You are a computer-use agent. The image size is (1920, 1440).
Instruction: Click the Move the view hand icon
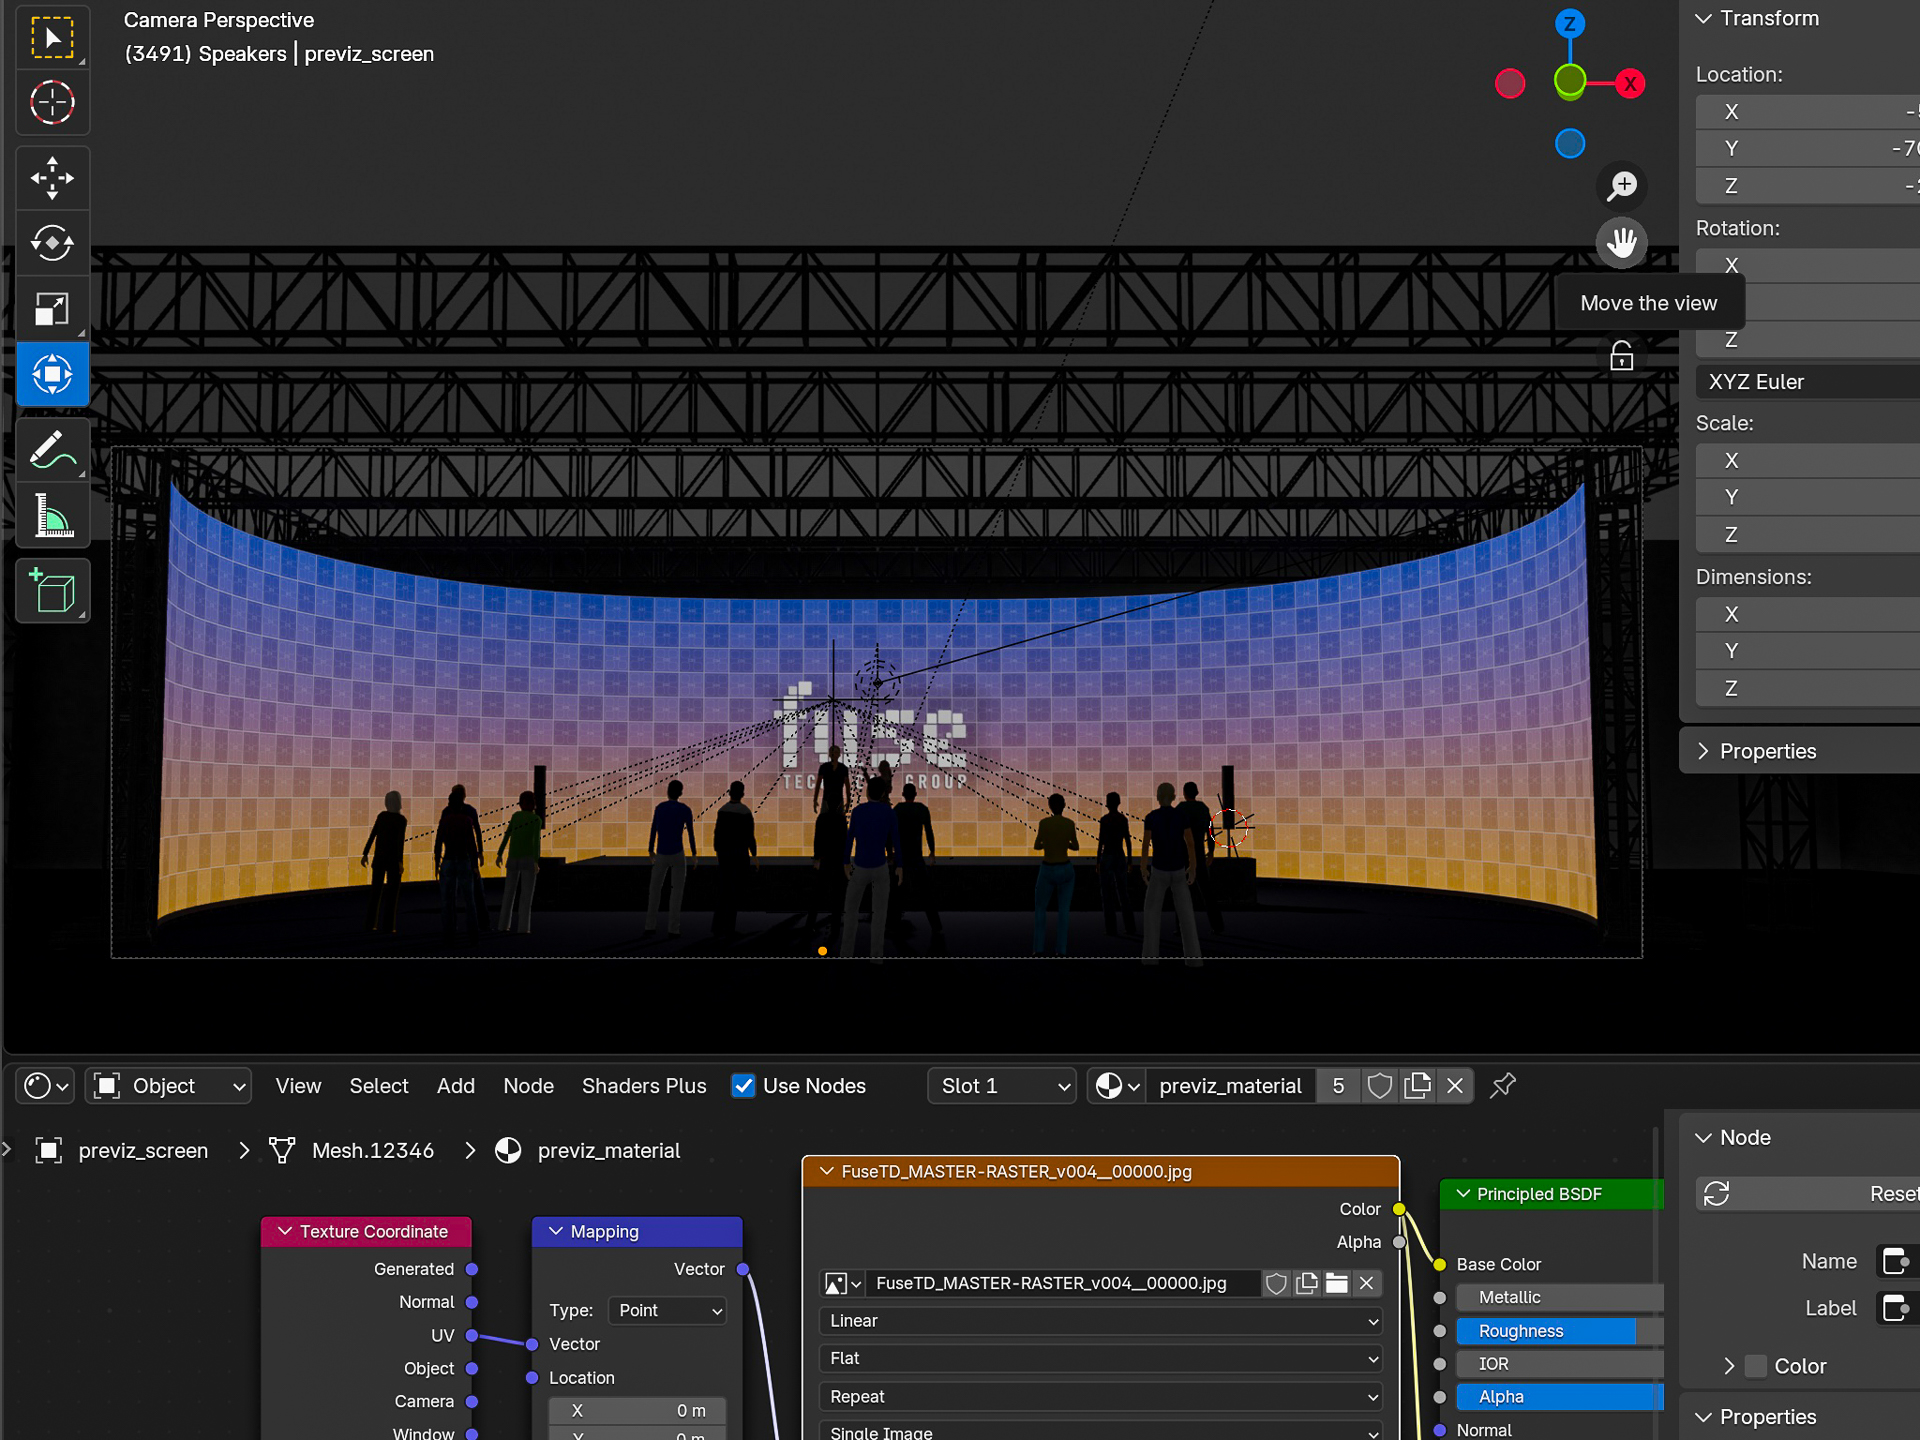[x=1621, y=242]
